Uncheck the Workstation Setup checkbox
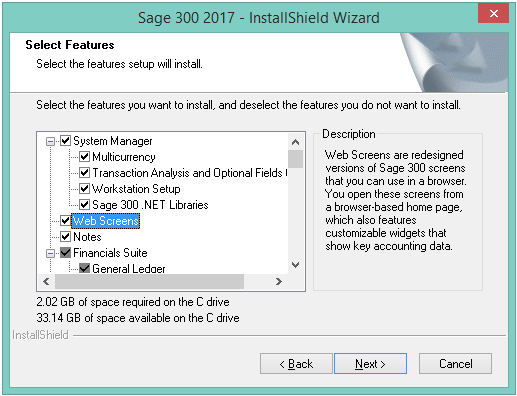Image resolution: width=517 pixels, height=396 pixels. point(84,189)
